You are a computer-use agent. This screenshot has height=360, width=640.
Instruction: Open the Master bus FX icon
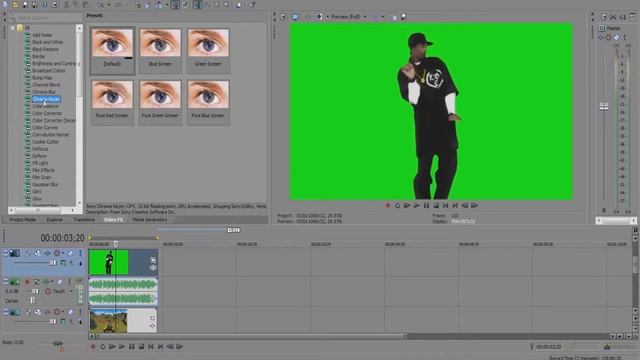(x=601, y=37)
